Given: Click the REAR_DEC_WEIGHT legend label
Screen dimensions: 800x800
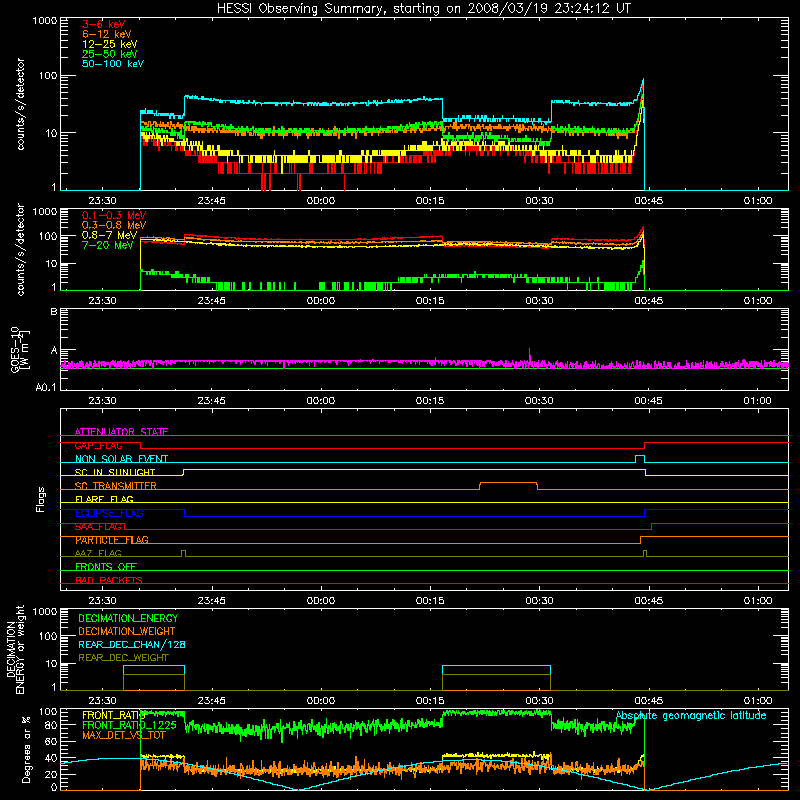Looking at the screenshot, I should coord(123,658).
